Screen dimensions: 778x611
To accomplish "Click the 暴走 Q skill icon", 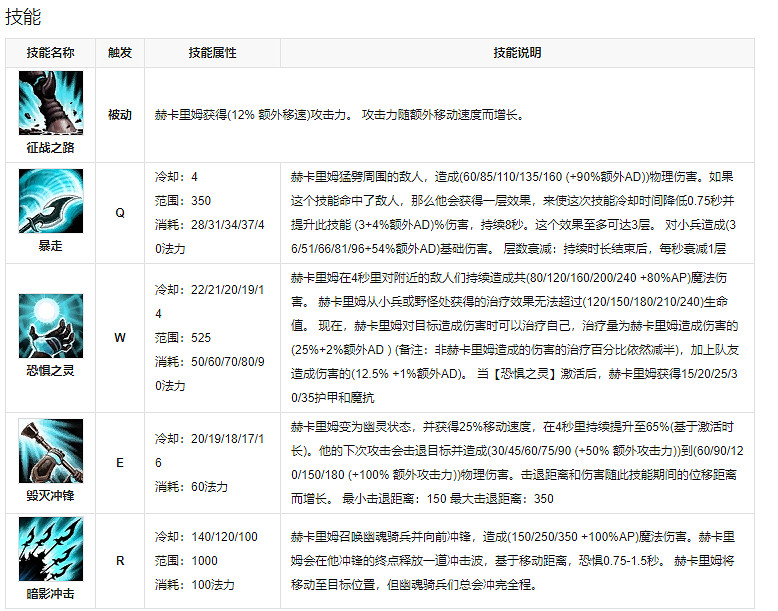I will (51, 201).
